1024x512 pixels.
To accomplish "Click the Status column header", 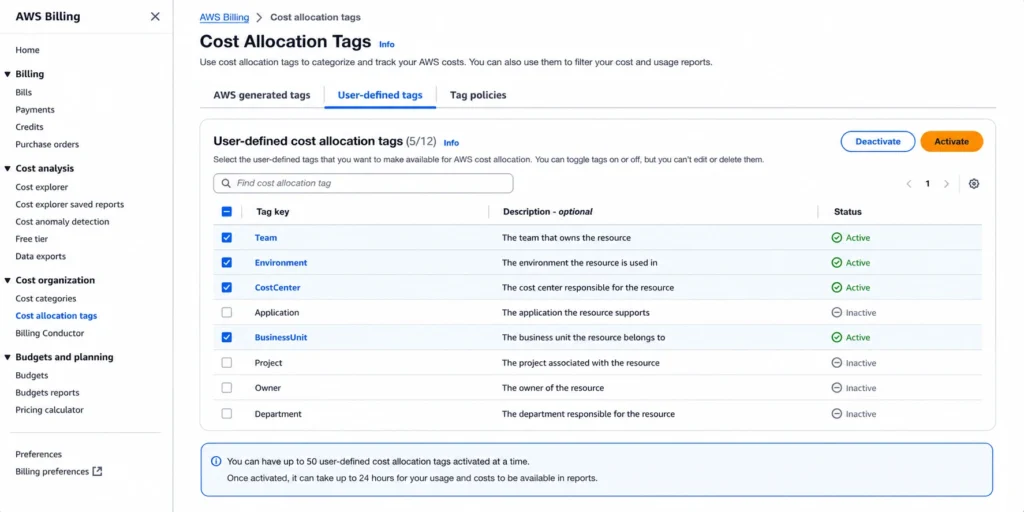I will (848, 212).
